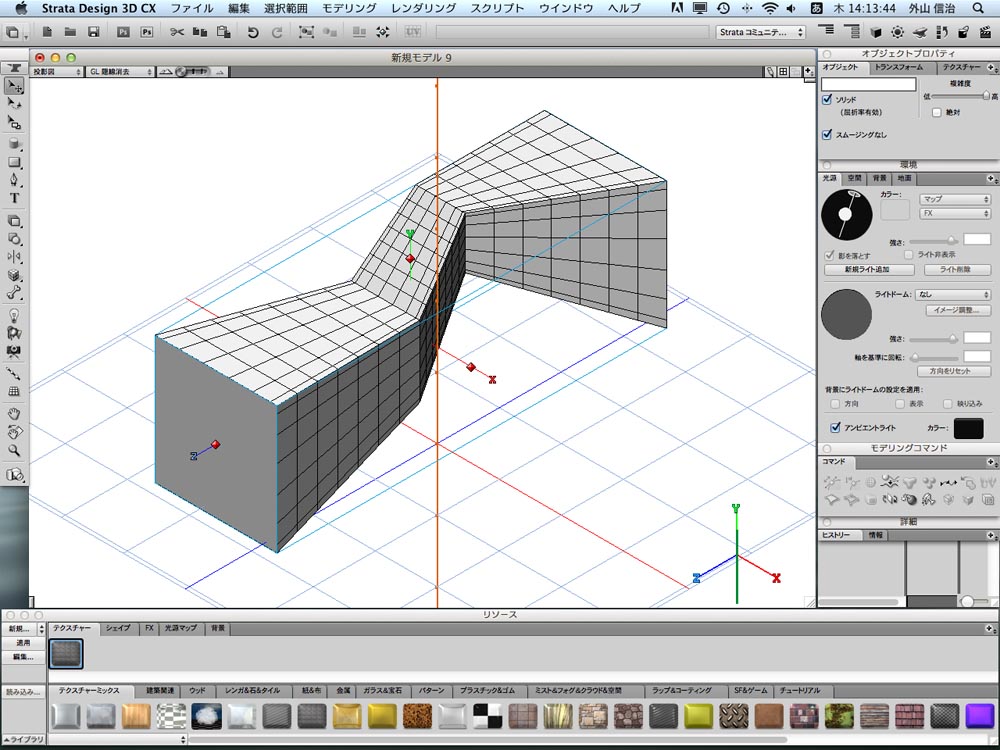Open the FX dropdown in light panel
The image size is (1000, 750).
pos(955,214)
